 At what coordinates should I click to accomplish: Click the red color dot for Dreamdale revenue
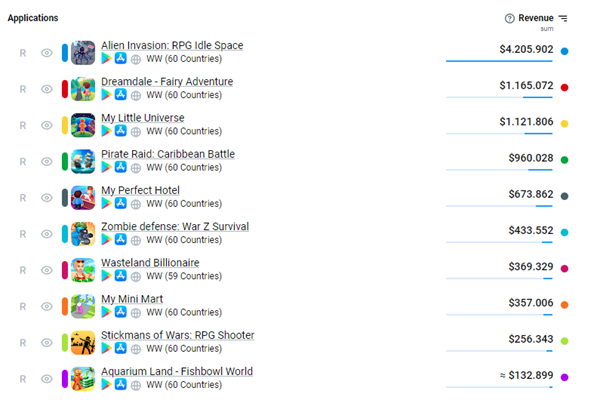click(x=565, y=88)
